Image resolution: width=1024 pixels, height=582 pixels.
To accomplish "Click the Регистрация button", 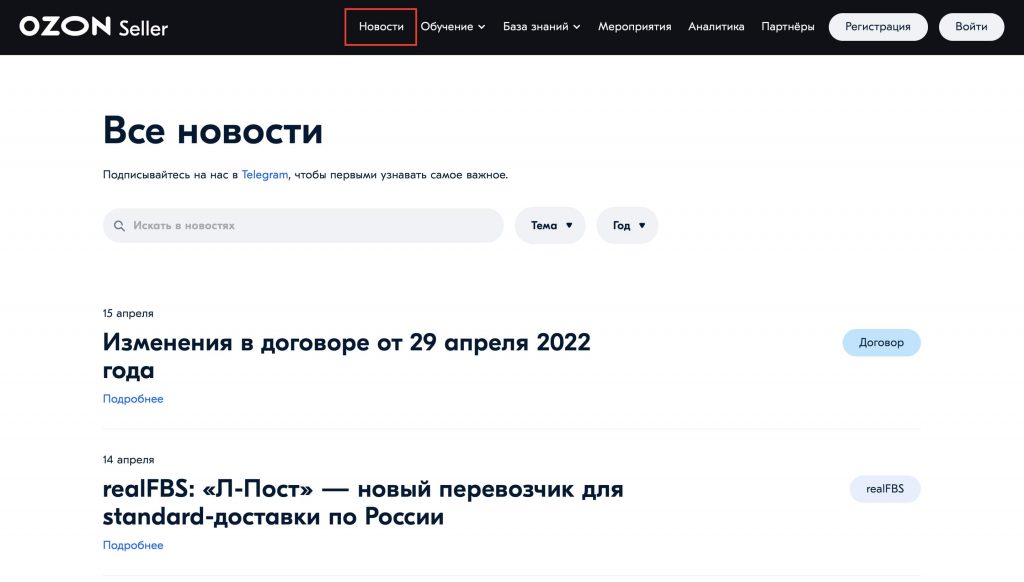I will [878, 27].
